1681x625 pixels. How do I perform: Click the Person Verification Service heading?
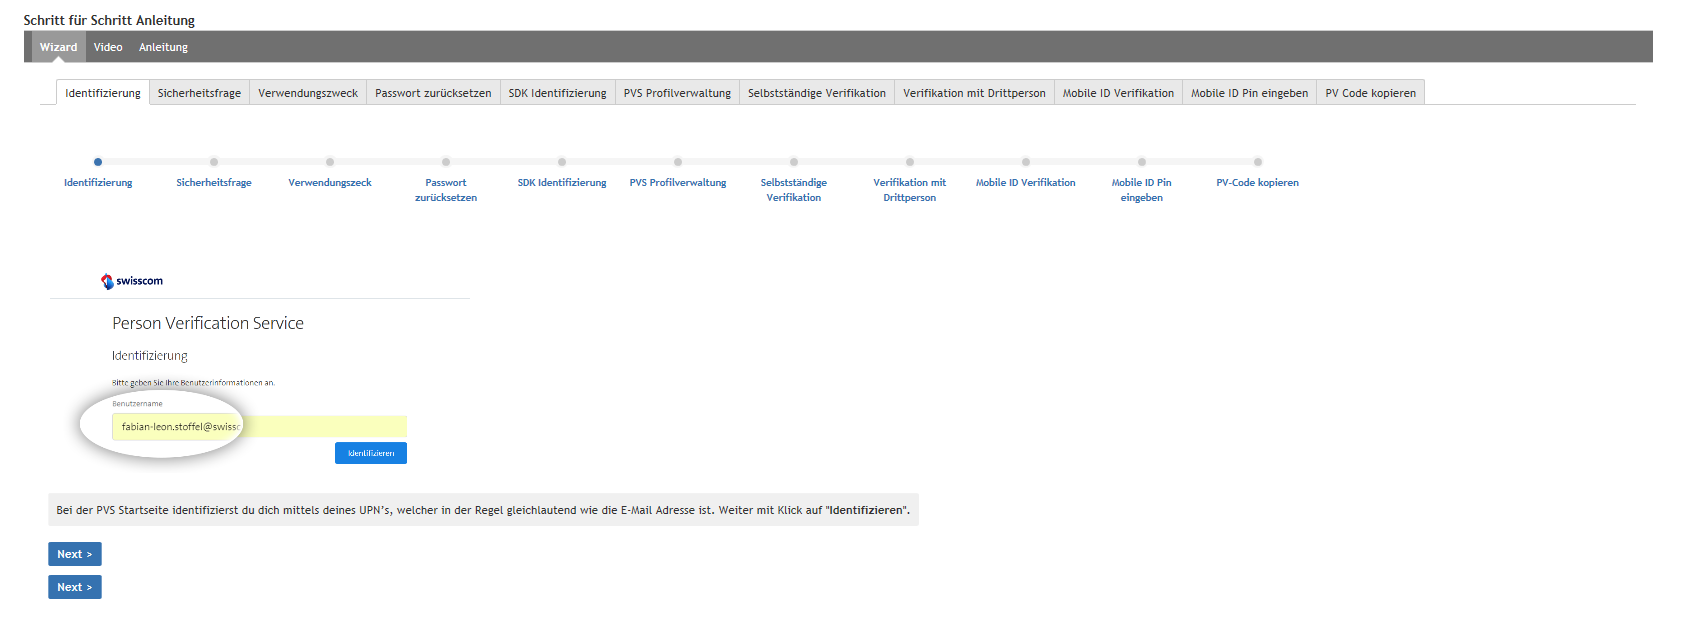(x=208, y=323)
